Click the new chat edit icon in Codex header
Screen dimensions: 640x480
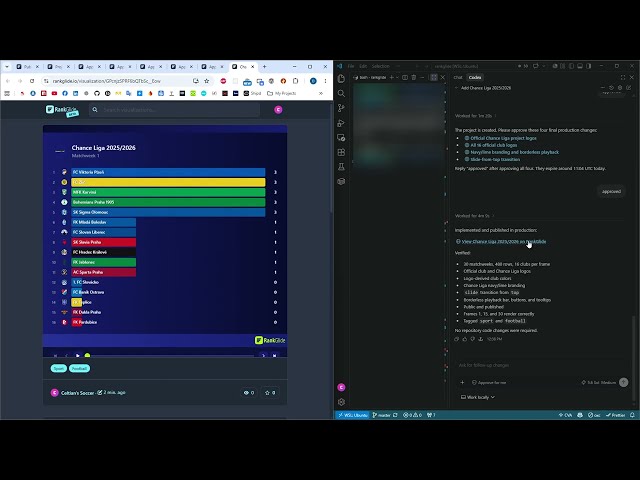click(629, 88)
